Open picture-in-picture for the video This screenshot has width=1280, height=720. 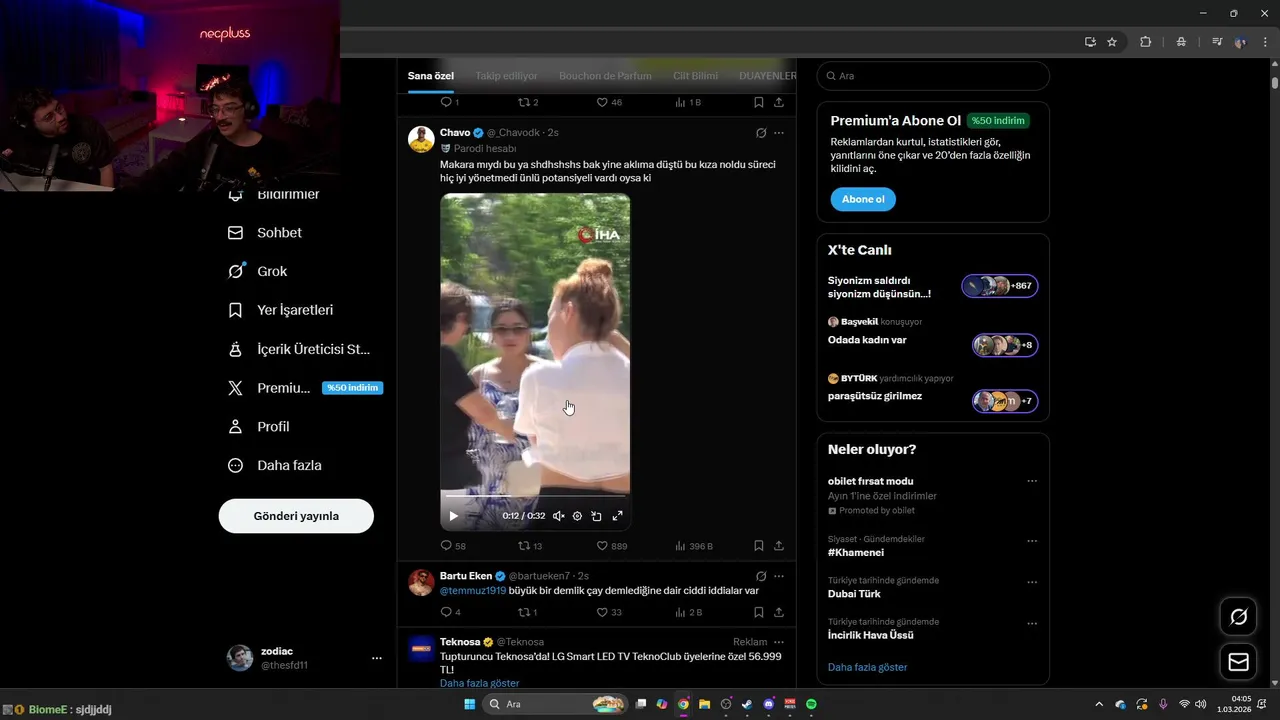tap(596, 516)
